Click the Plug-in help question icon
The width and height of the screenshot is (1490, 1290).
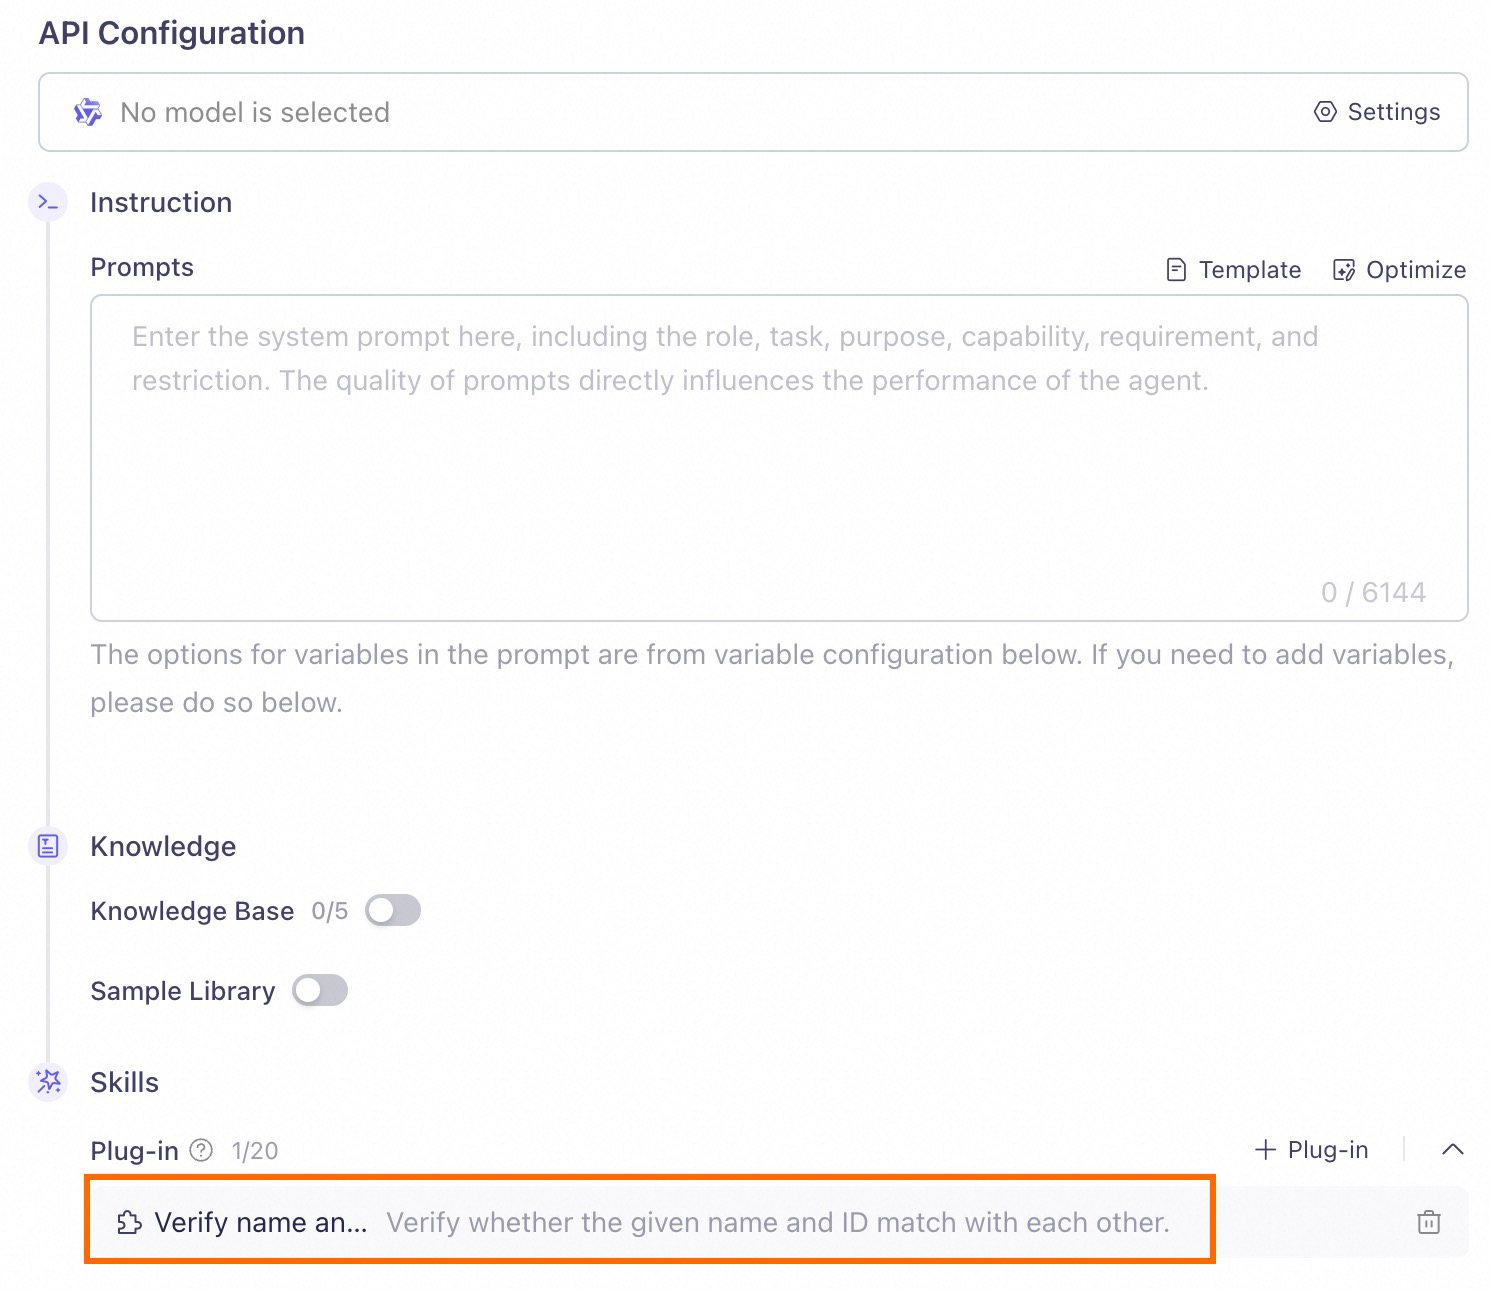201,1150
